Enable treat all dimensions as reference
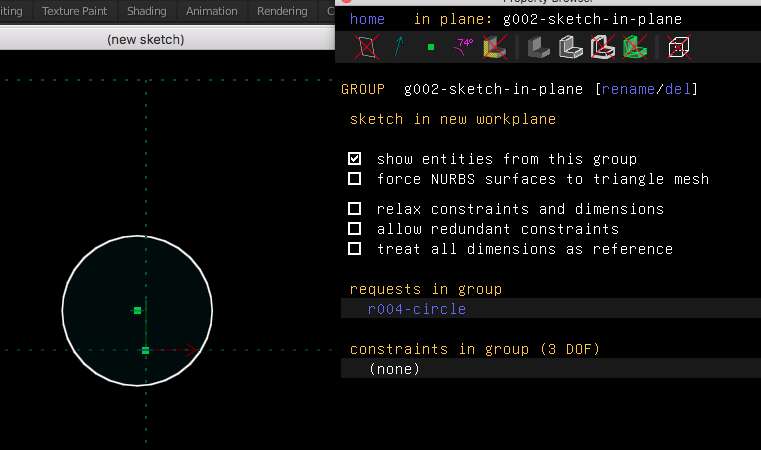761x450 pixels. point(354,249)
